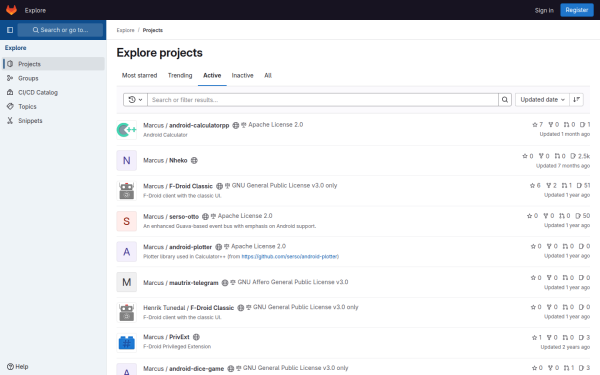Select the Active tab
Image resolution: width=600 pixels, height=375 pixels.
pyautogui.click(x=212, y=75)
